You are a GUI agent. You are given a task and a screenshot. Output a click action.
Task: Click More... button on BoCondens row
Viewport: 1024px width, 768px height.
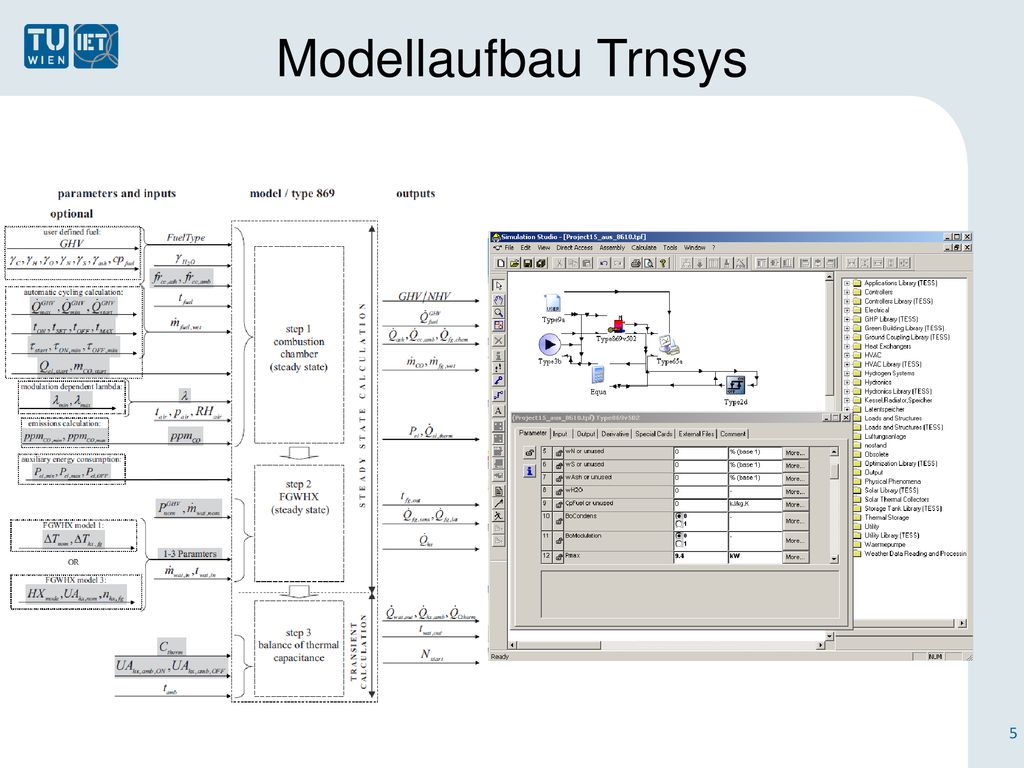pyautogui.click(x=795, y=521)
